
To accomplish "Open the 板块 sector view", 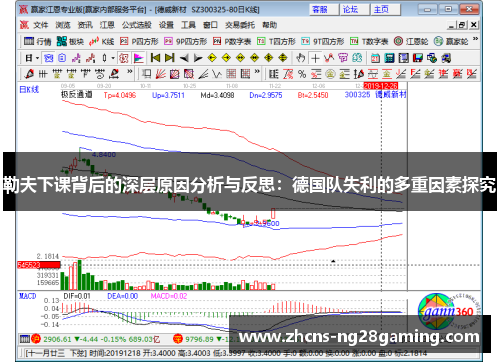I will tap(70, 41).
